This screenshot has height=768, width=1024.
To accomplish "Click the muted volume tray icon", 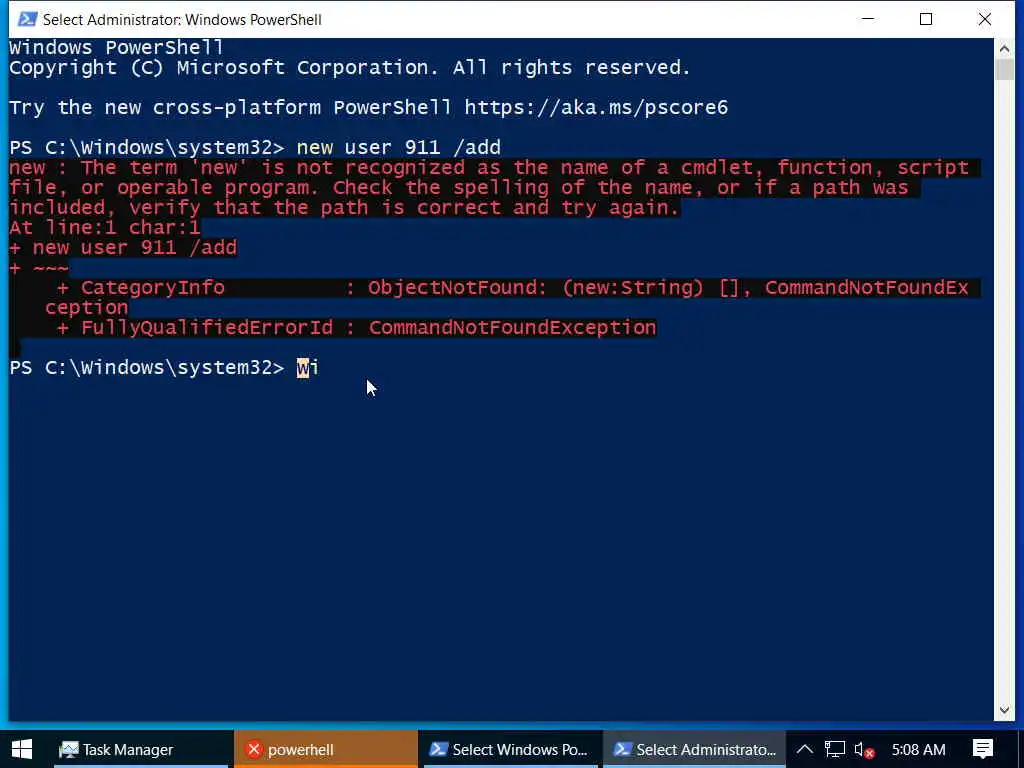I will 864,750.
